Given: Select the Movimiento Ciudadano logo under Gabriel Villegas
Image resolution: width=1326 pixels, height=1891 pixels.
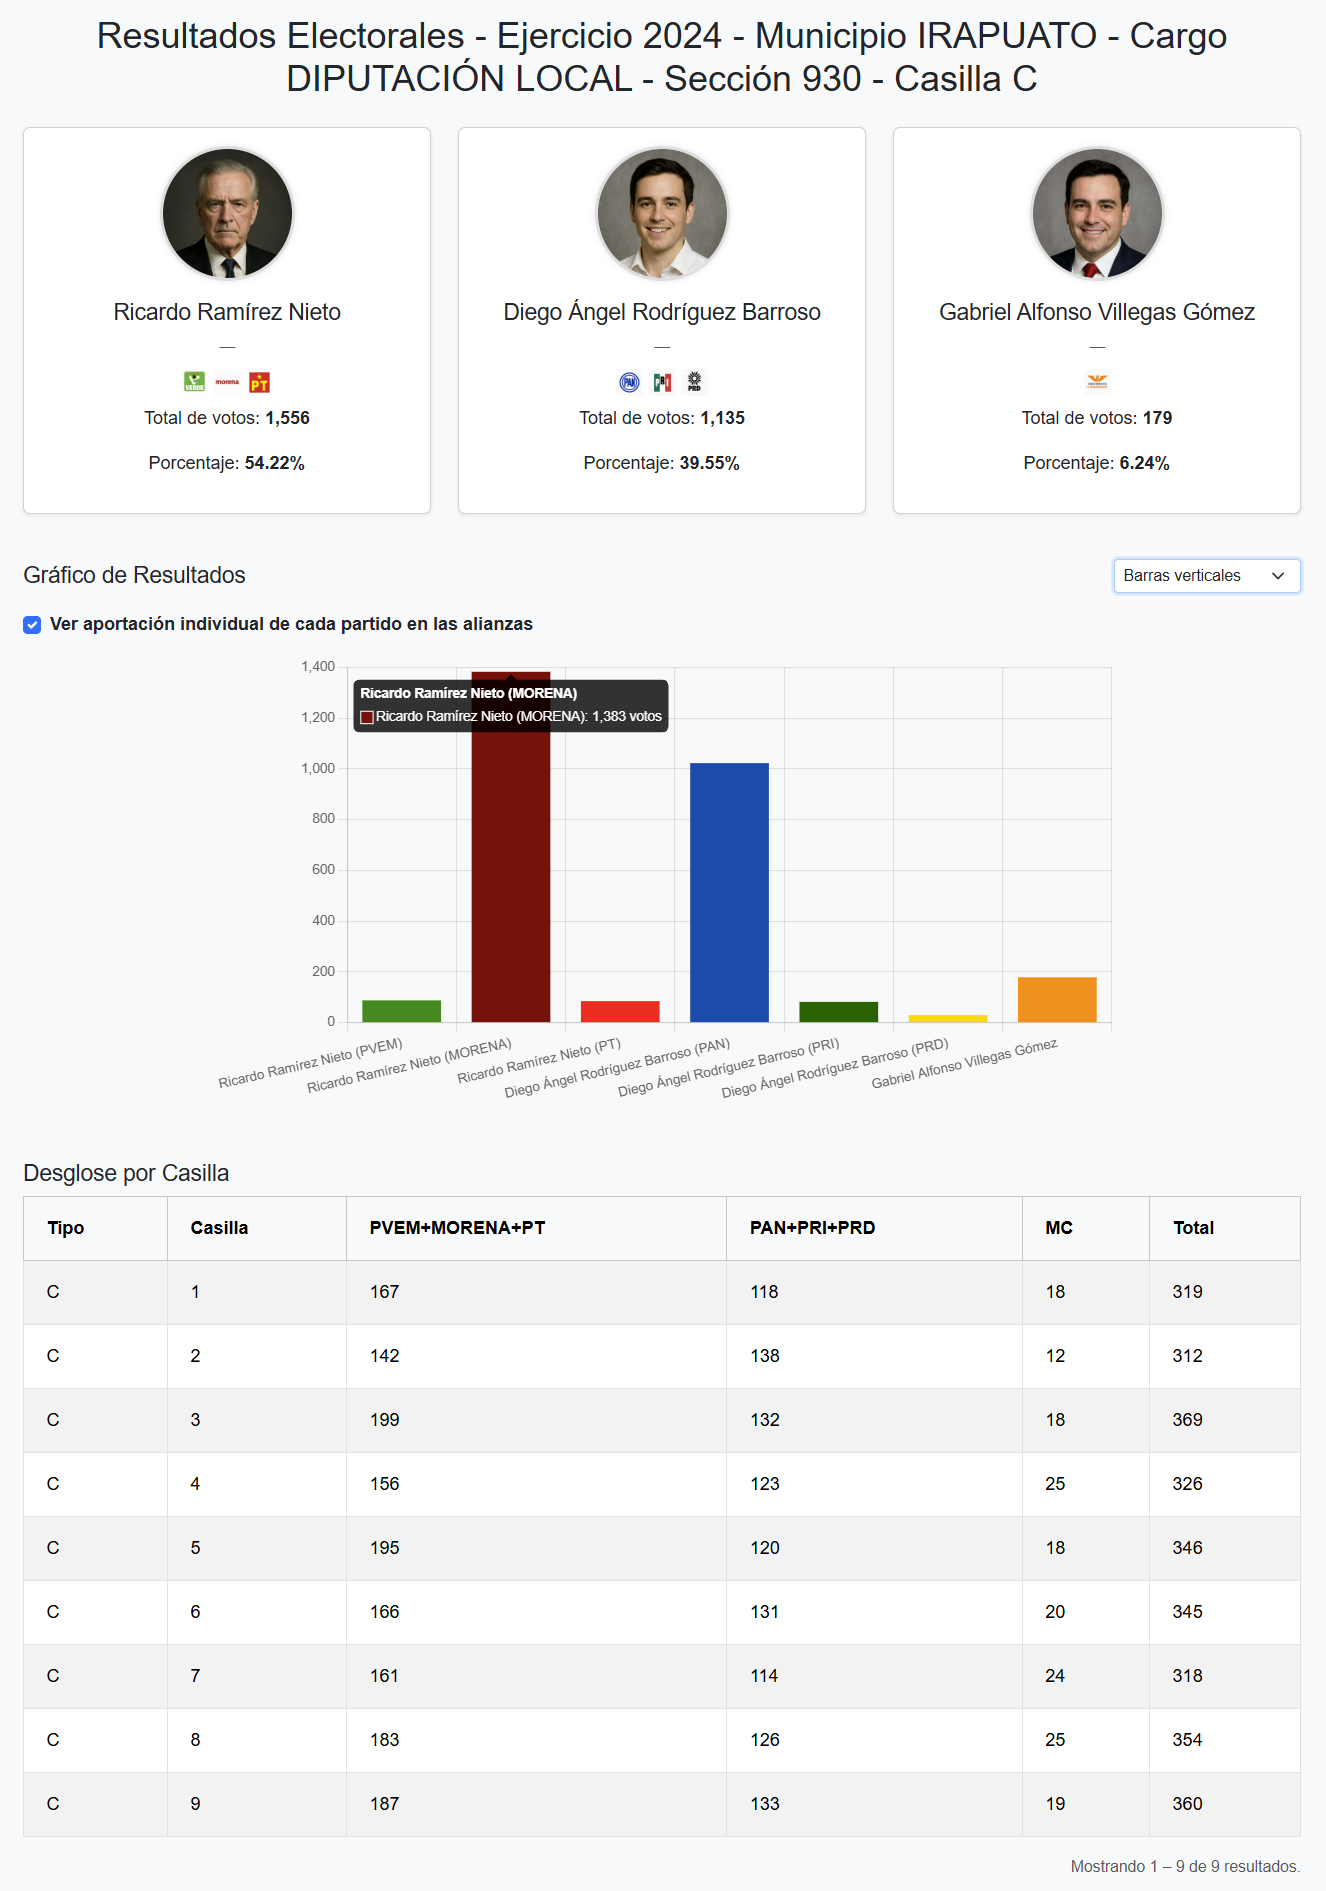Looking at the screenshot, I should [x=1097, y=382].
